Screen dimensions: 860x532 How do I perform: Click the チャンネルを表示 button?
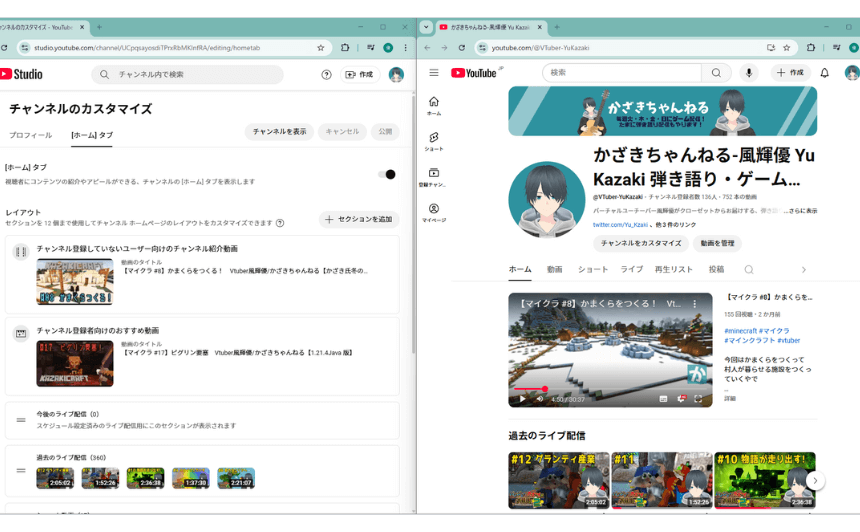pos(279,132)
